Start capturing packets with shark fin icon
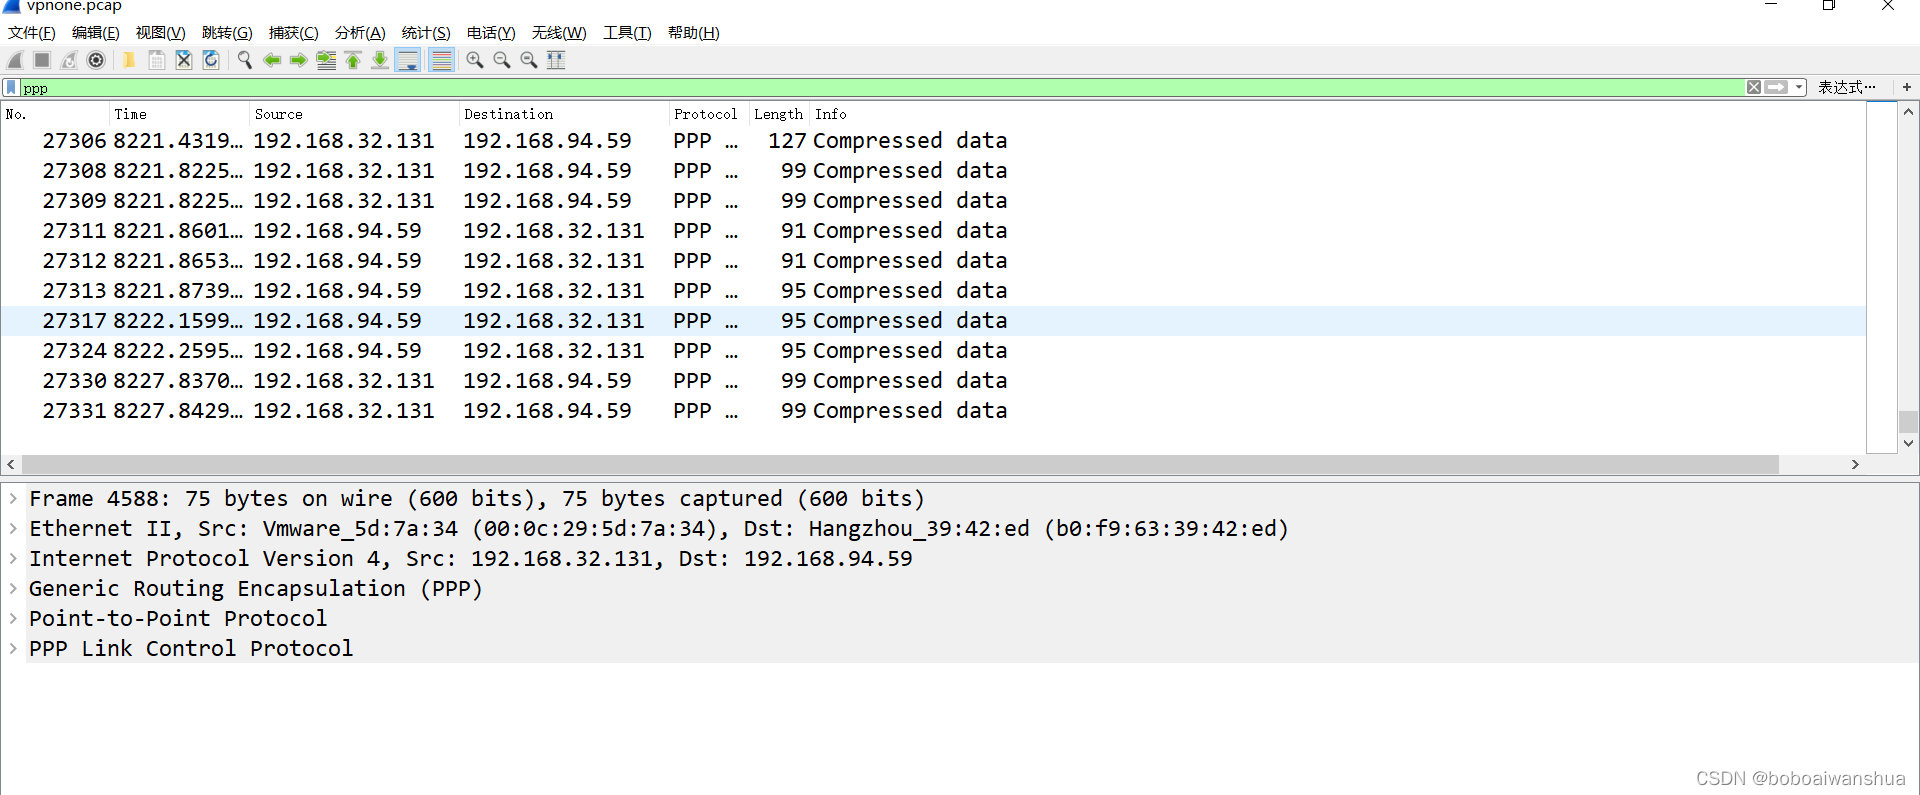The image size is (1920, 795). coord(16,60)
